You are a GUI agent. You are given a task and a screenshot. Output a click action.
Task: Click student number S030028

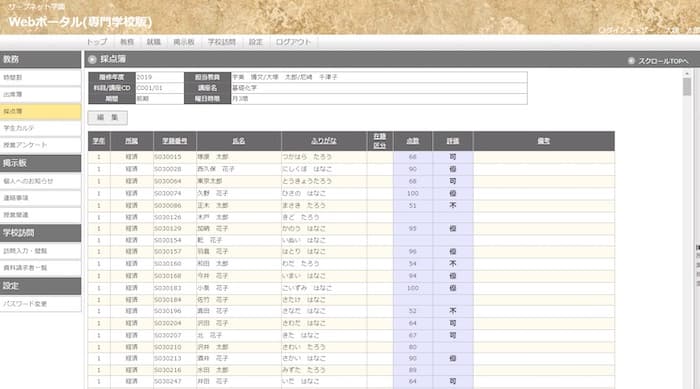click(x=168, y=169)
